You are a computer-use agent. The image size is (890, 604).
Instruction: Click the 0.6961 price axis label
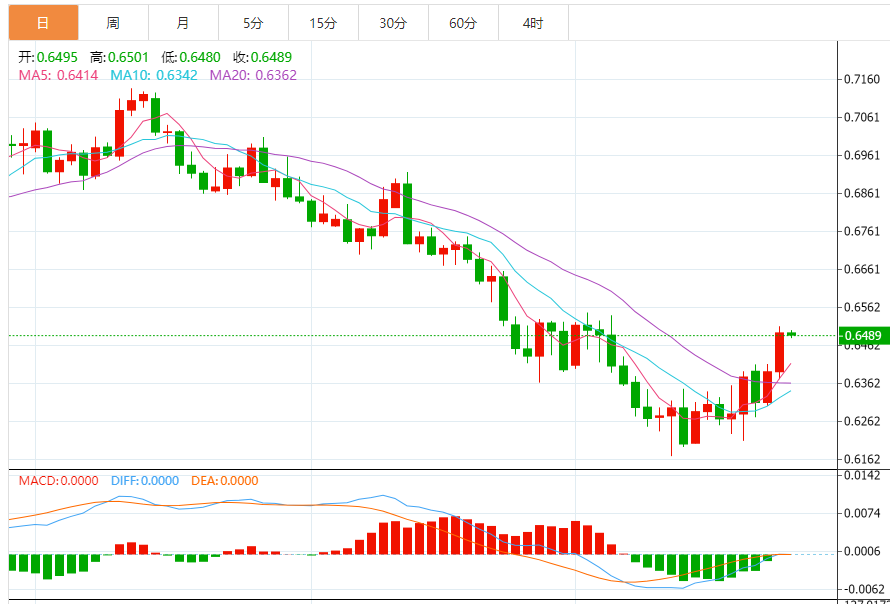click(863, 156)
